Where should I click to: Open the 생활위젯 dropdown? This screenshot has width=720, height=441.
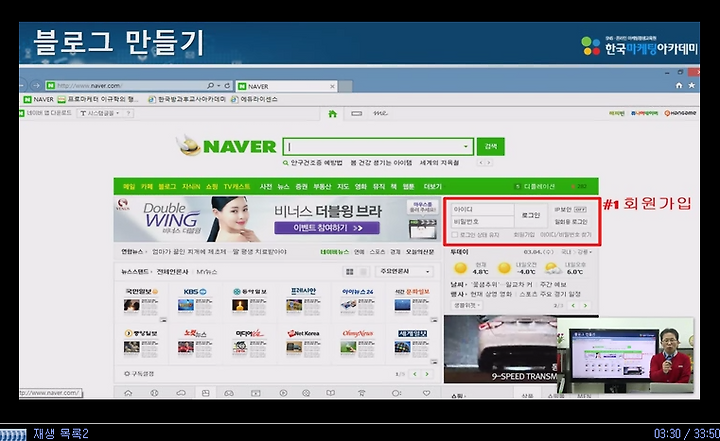[466, 305]
